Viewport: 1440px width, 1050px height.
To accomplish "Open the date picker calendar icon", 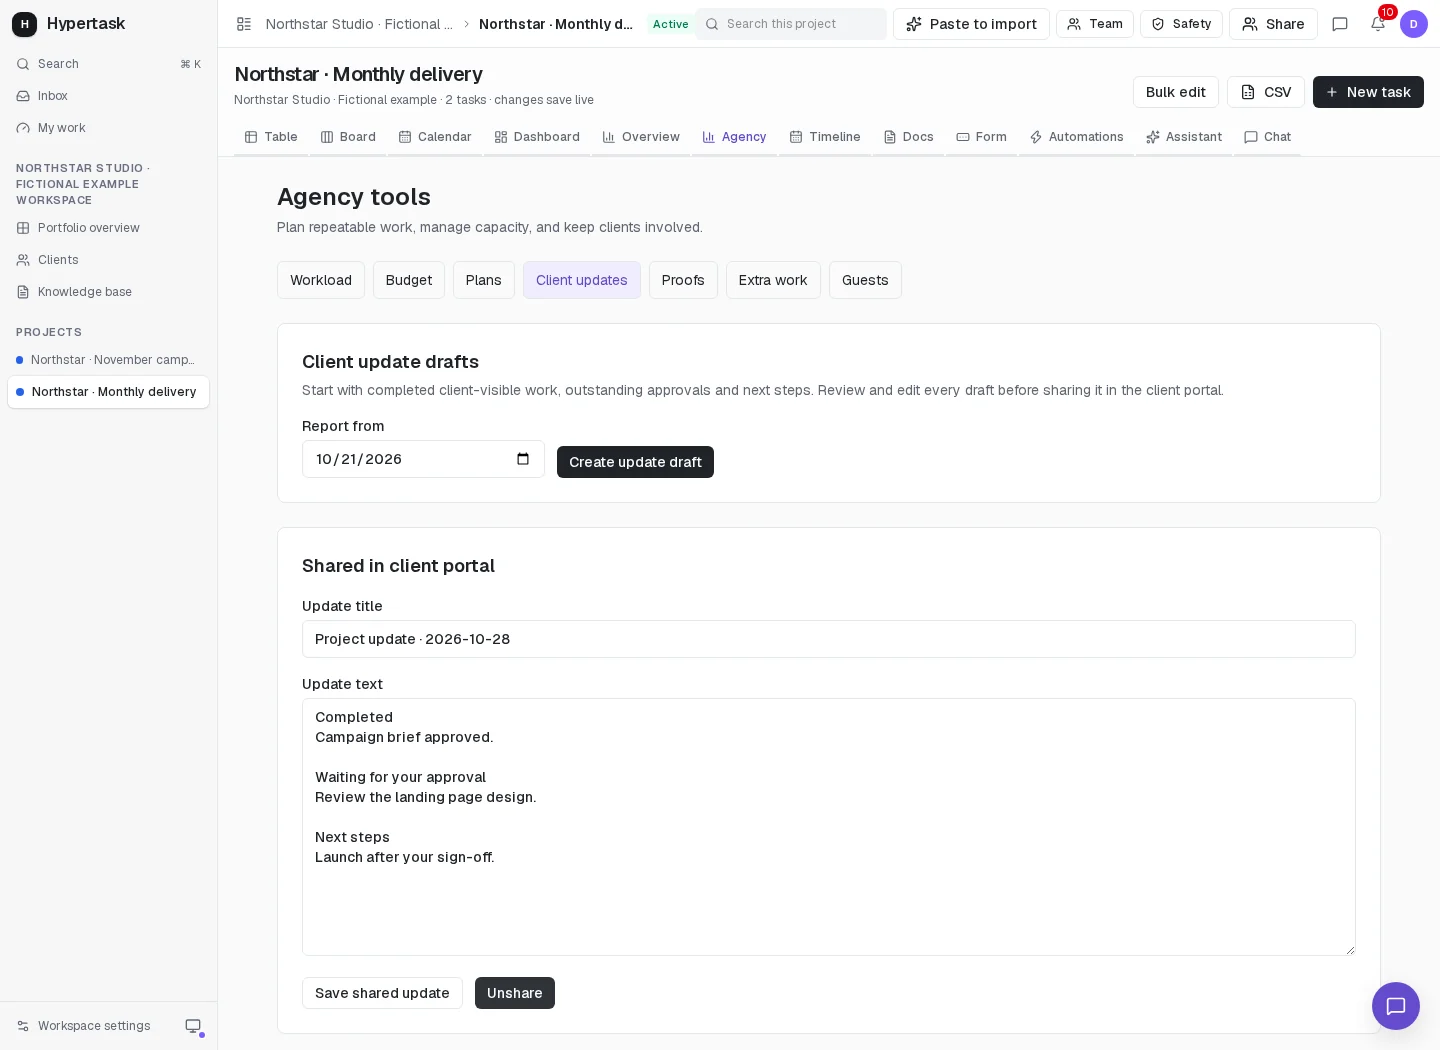I will tap(523, 459).
